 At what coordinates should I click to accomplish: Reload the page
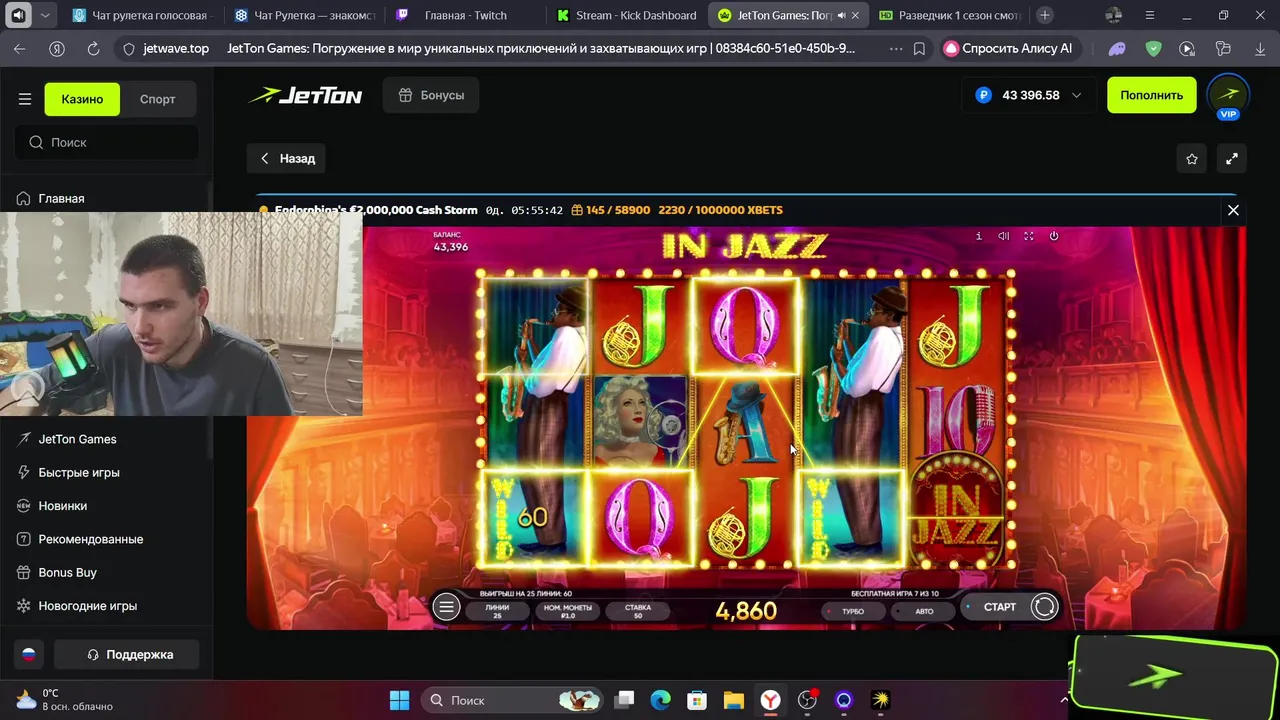pyautogui.click(x=93, y=48)
